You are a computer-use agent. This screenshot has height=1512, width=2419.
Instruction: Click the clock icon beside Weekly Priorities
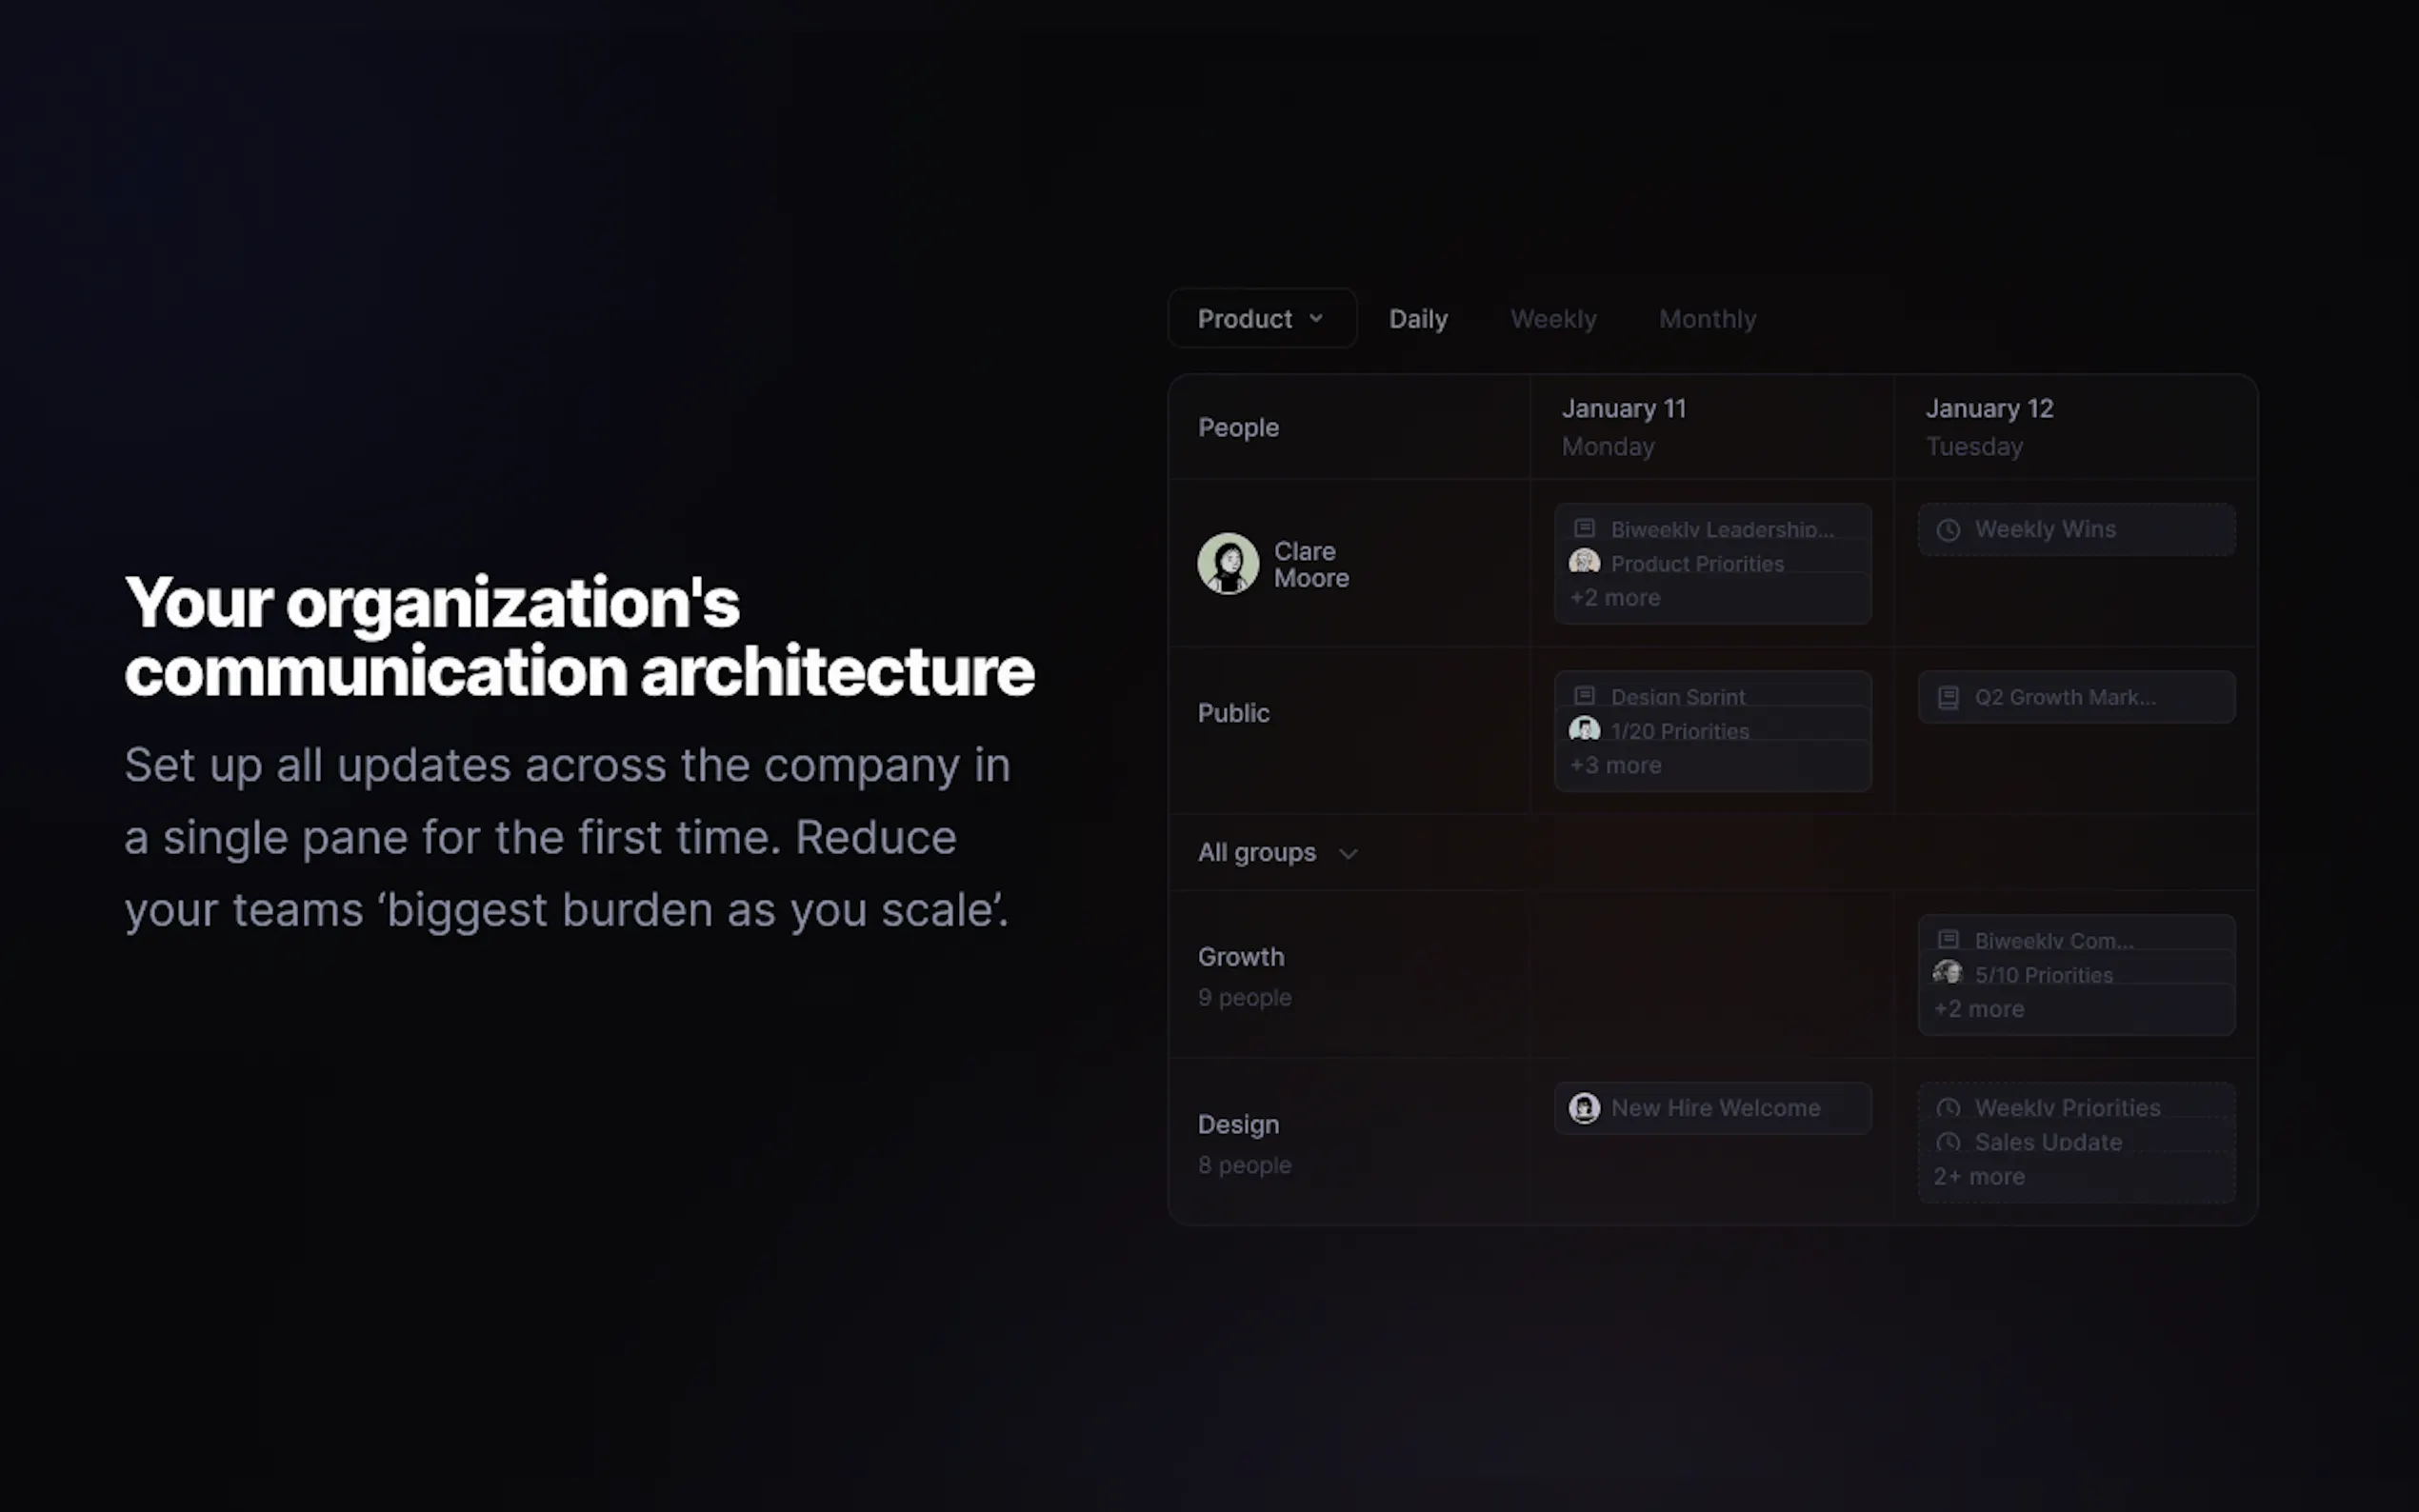click(x=1949, y=1108)
